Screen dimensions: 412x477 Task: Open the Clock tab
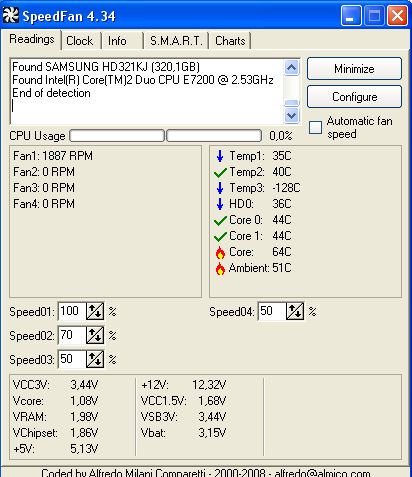[80, 41]
